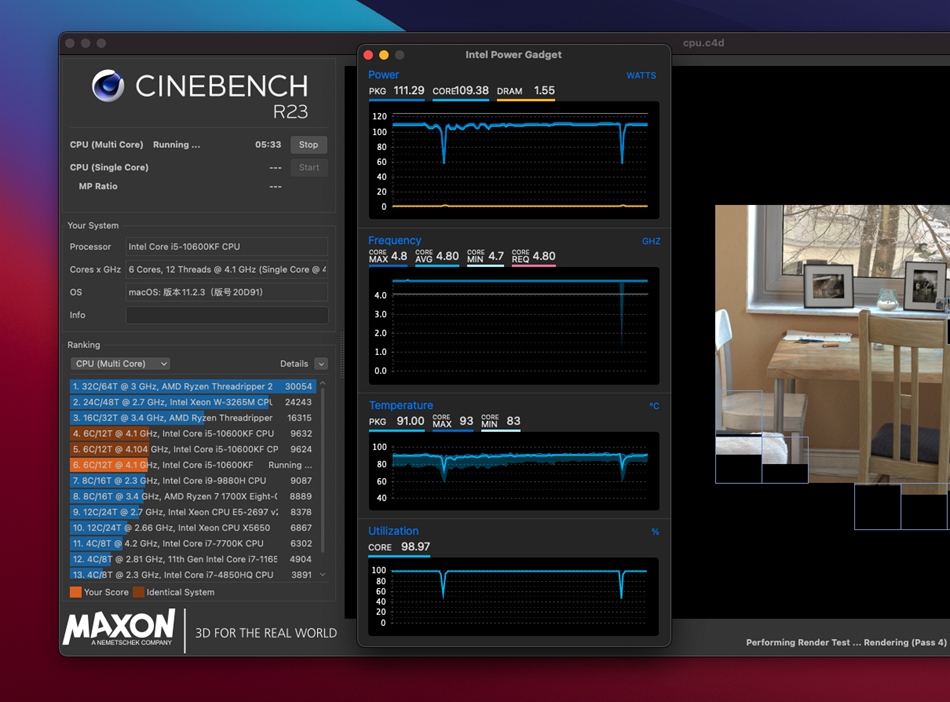Minimize the Intel Power Gadget window
950x702 pixels.
coord(384,55)
